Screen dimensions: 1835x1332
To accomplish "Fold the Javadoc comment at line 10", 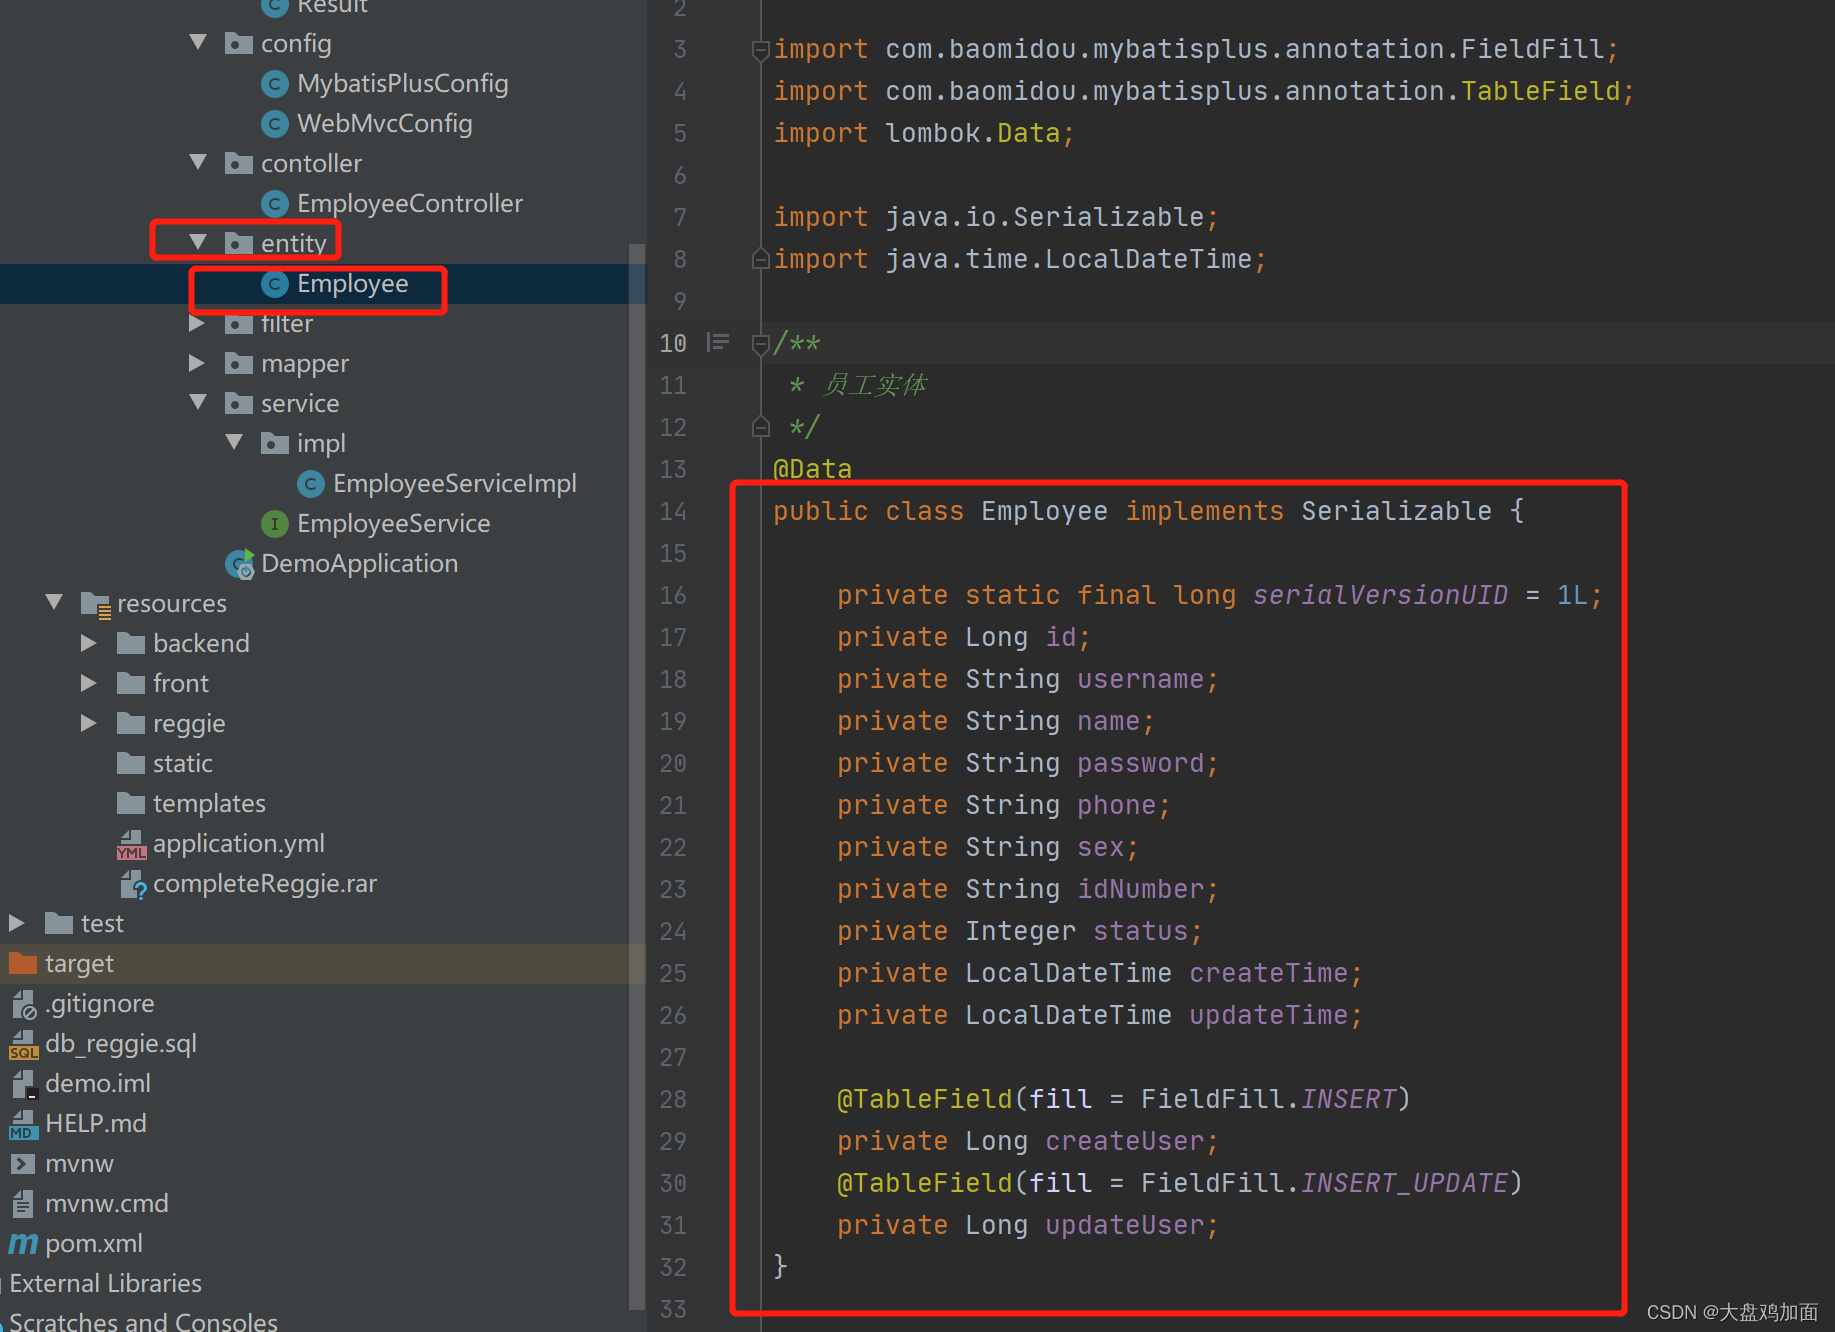I will click(x=760, y=343).
